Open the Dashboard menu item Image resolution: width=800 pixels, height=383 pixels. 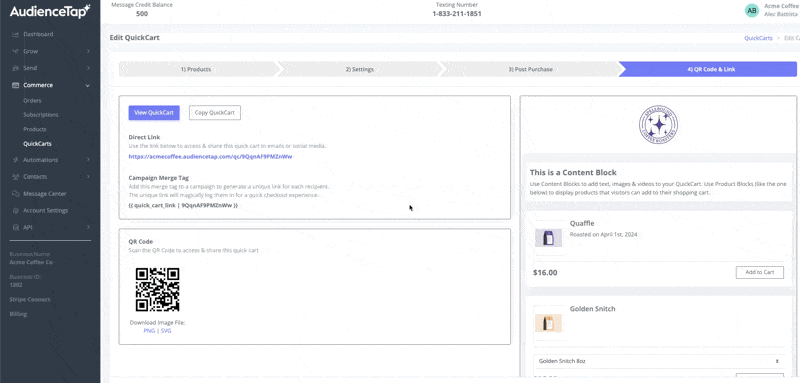point(38,35)
